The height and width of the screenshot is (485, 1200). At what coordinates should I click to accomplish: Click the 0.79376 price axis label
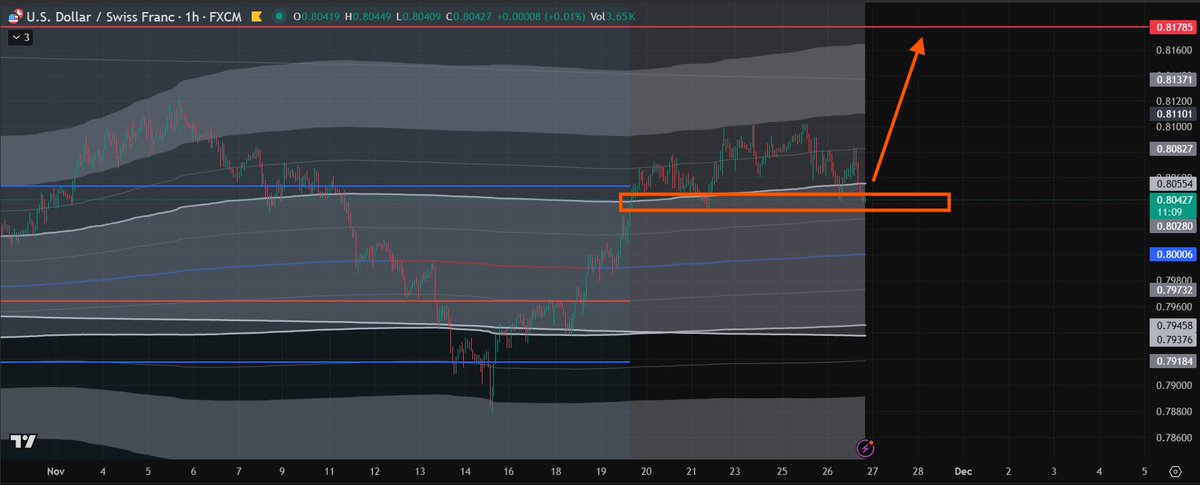tap(1171, 339)
